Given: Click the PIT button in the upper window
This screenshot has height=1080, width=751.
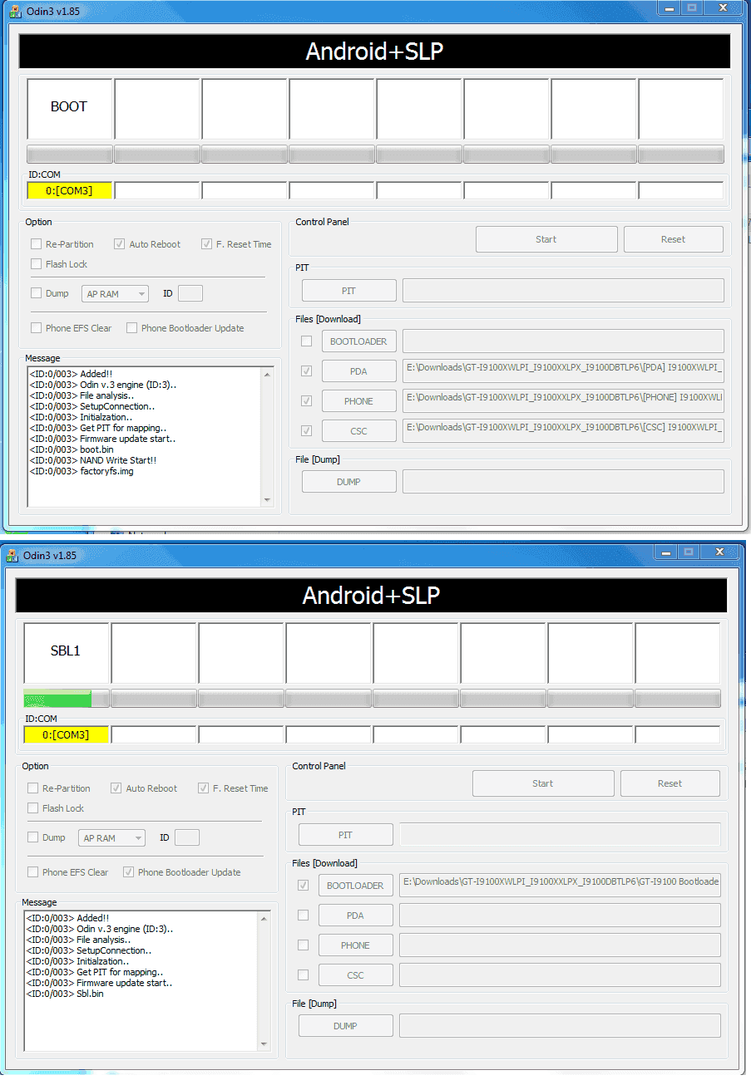Looking at the screenshot, I should pos(349,291).
